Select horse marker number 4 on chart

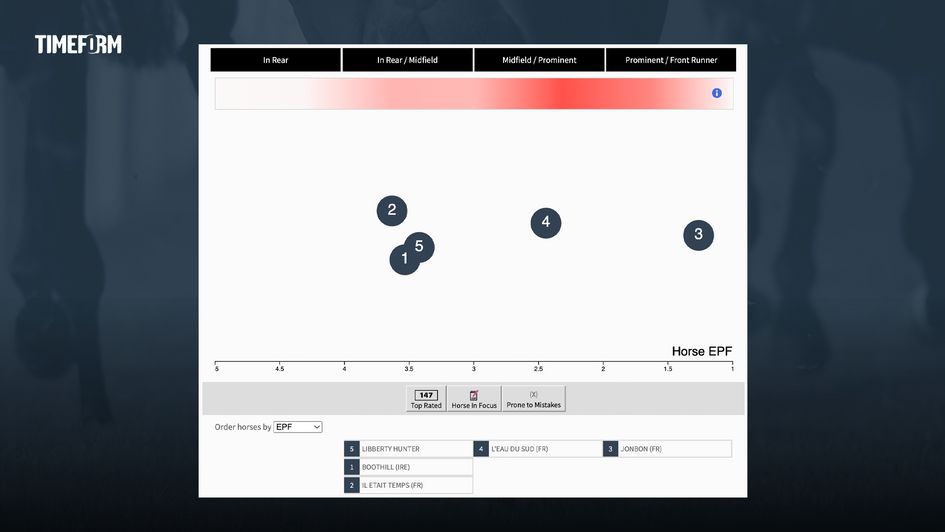[x=545, y=222]
